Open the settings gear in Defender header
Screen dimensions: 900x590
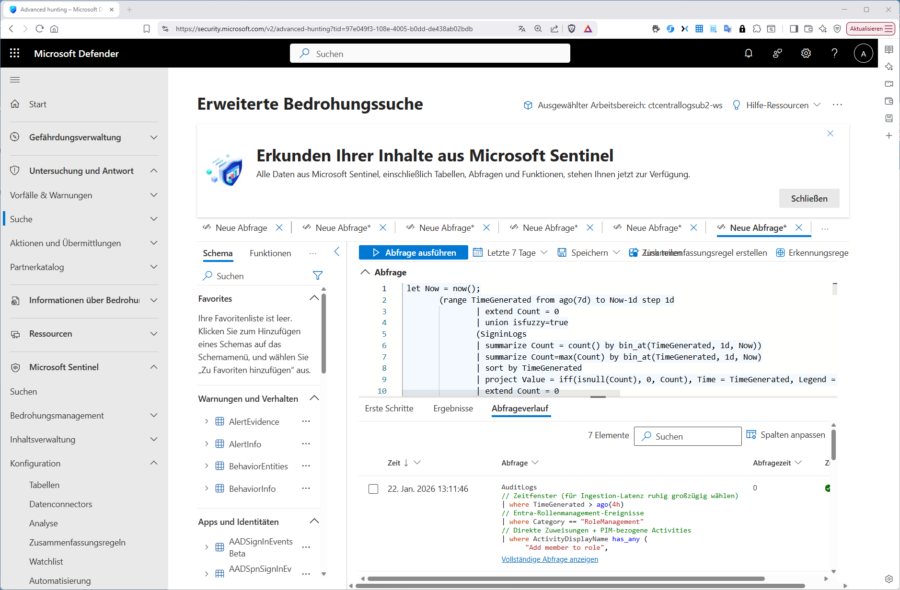coord(806,53)
